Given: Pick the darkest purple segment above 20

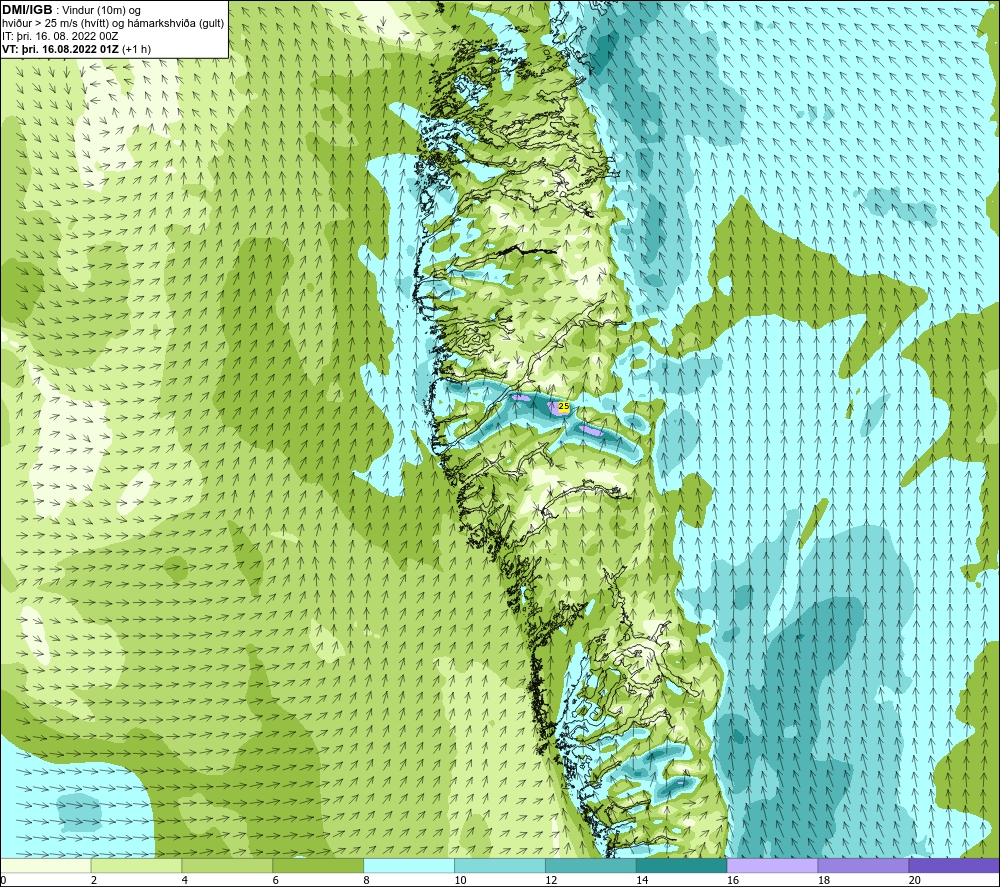Looking at the screenshot, I should [x=954, y=865].
